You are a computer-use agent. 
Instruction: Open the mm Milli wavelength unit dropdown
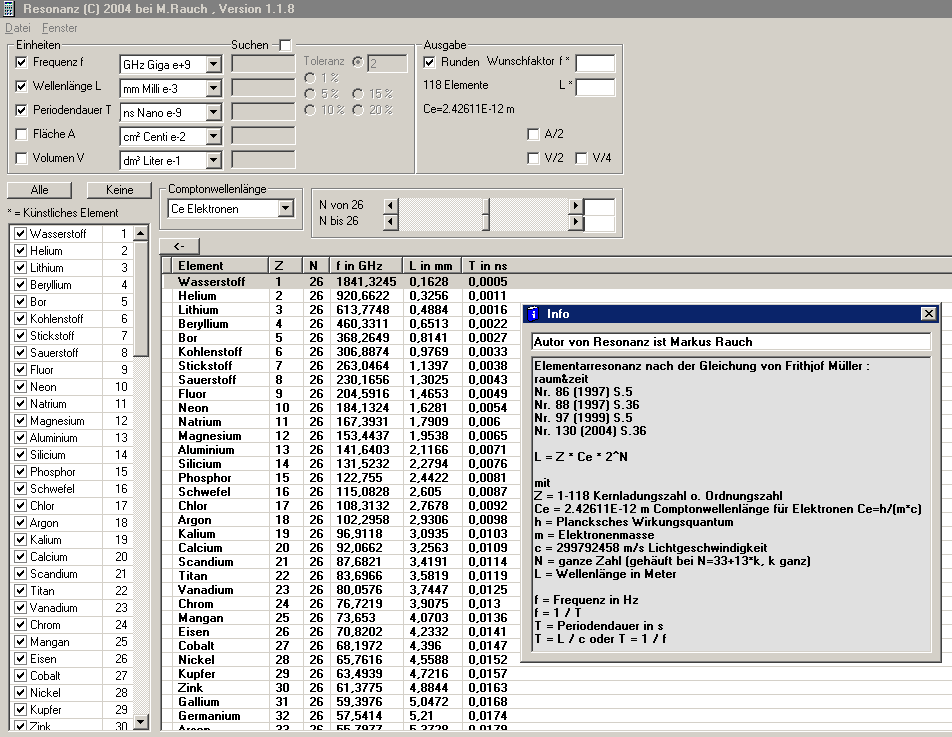(213, 88)
